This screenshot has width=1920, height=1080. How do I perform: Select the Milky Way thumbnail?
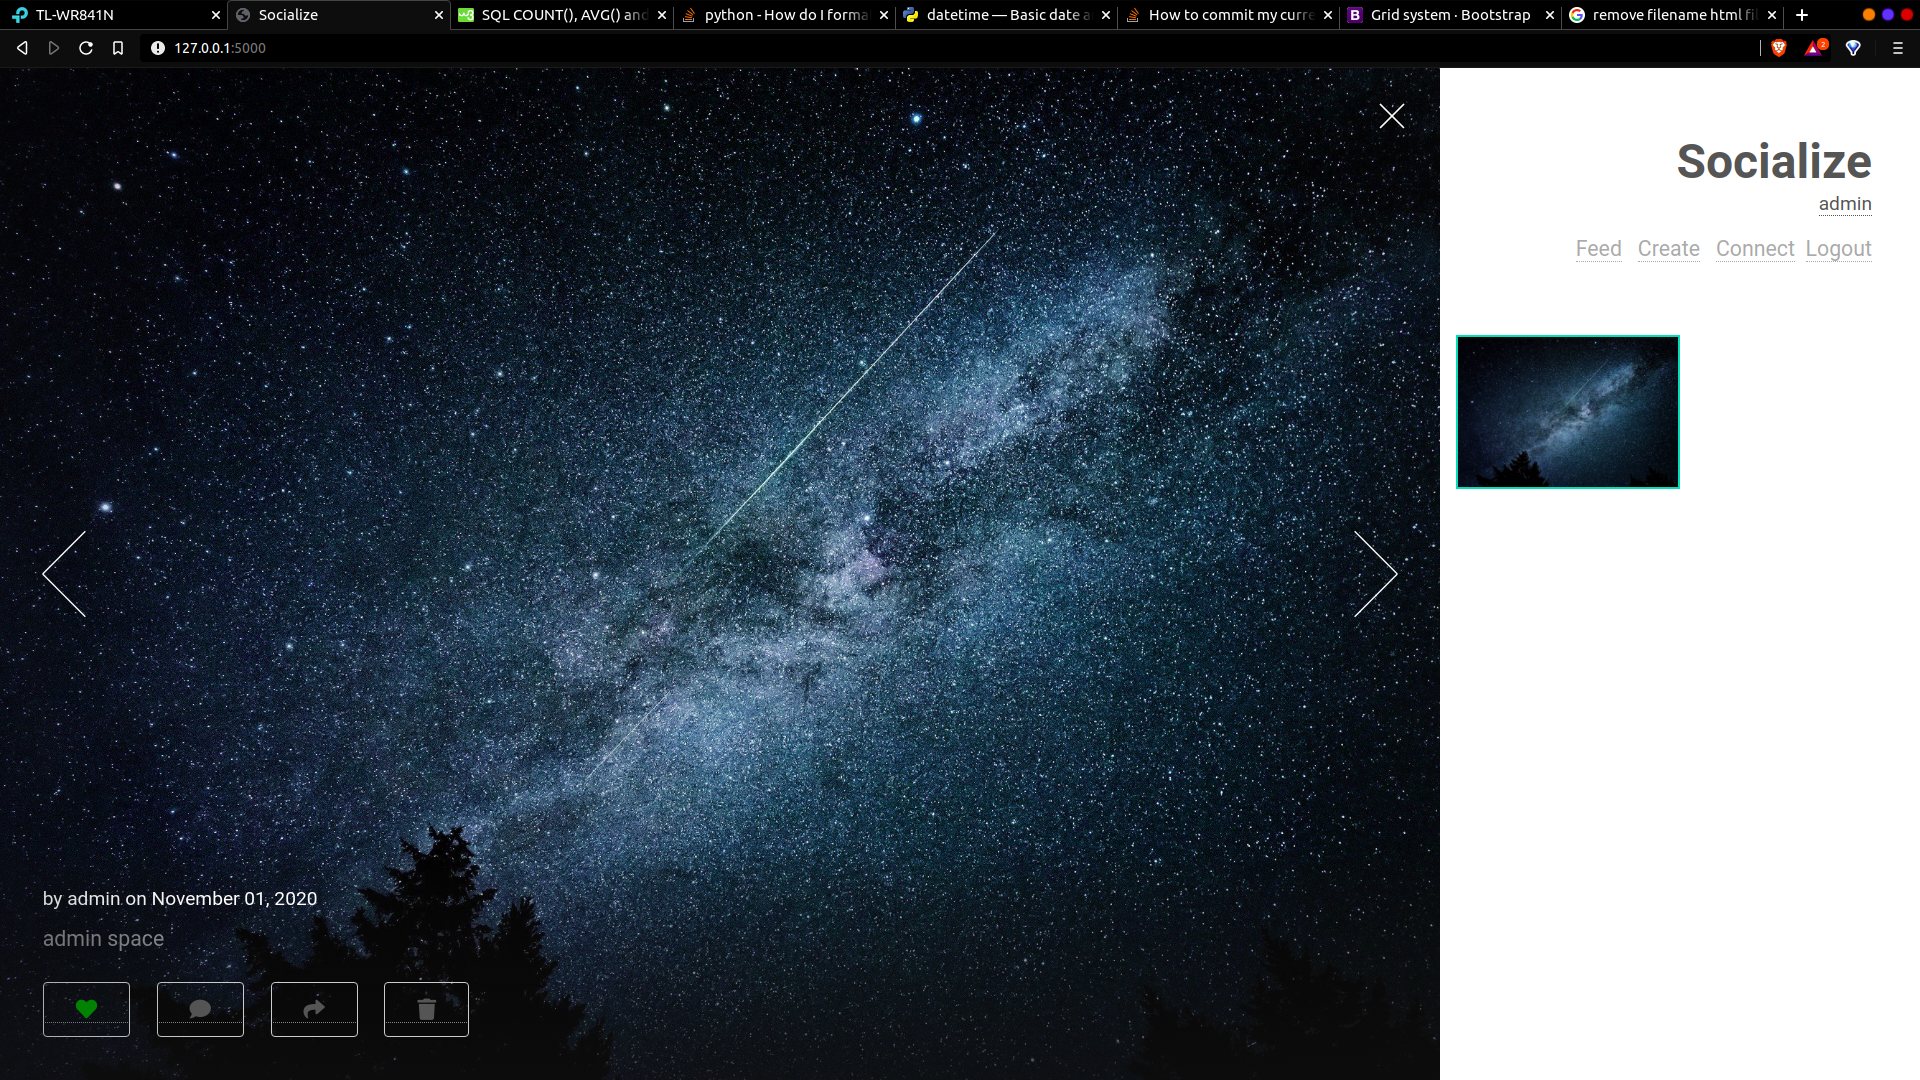point(1567,412)
